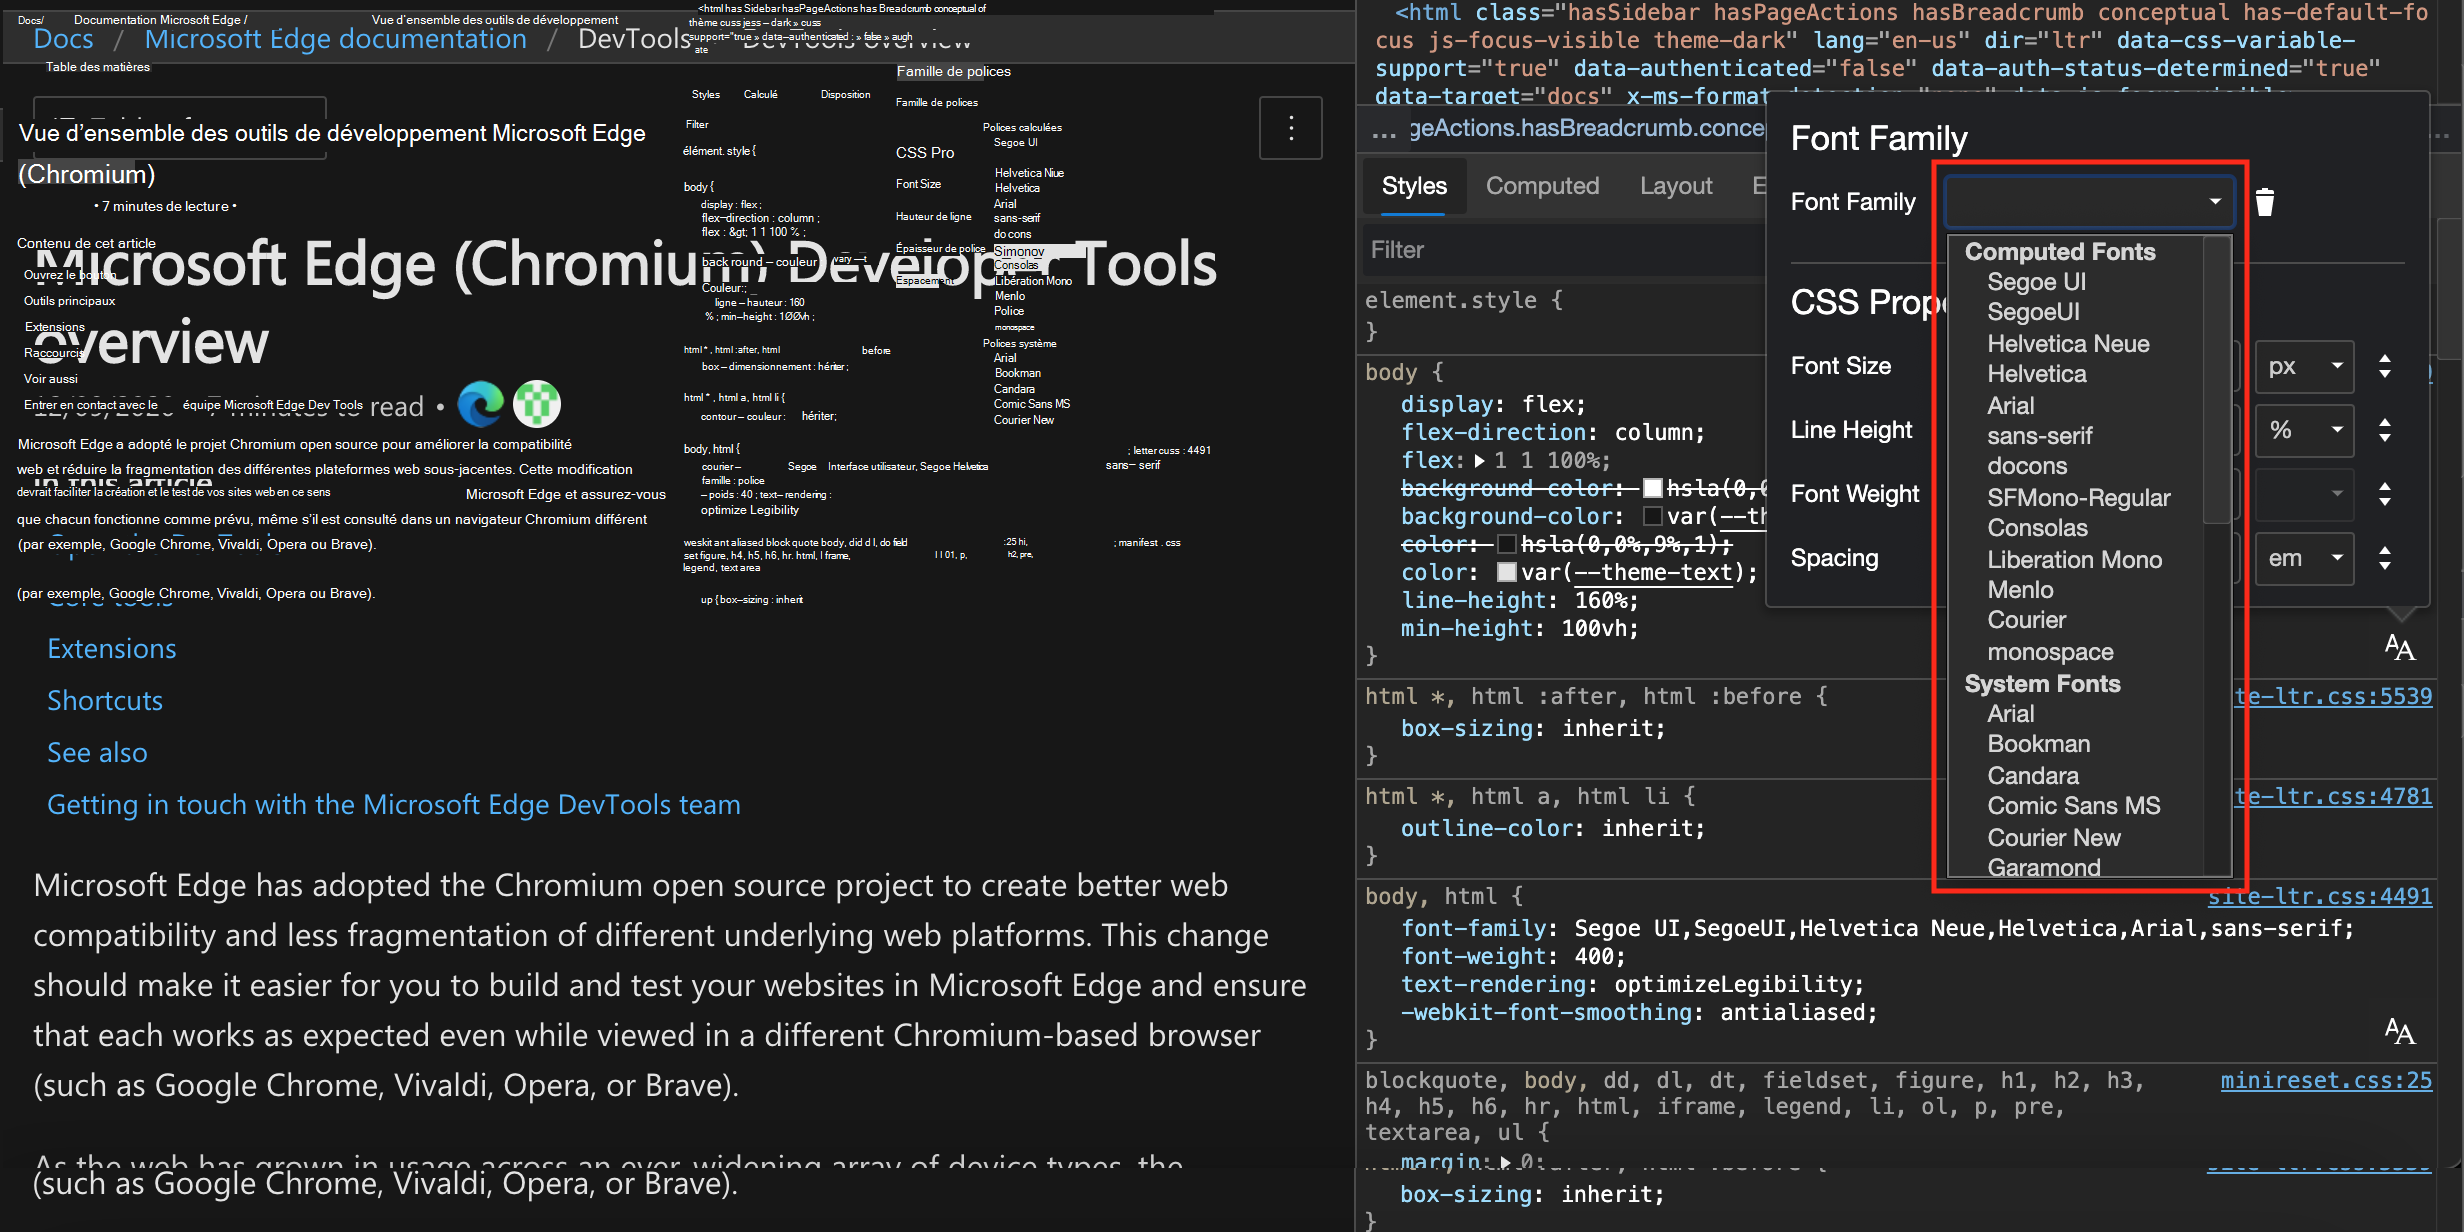2464x1232 pixels.
Task: Open the px unit dropdown
Action: 2304,366
